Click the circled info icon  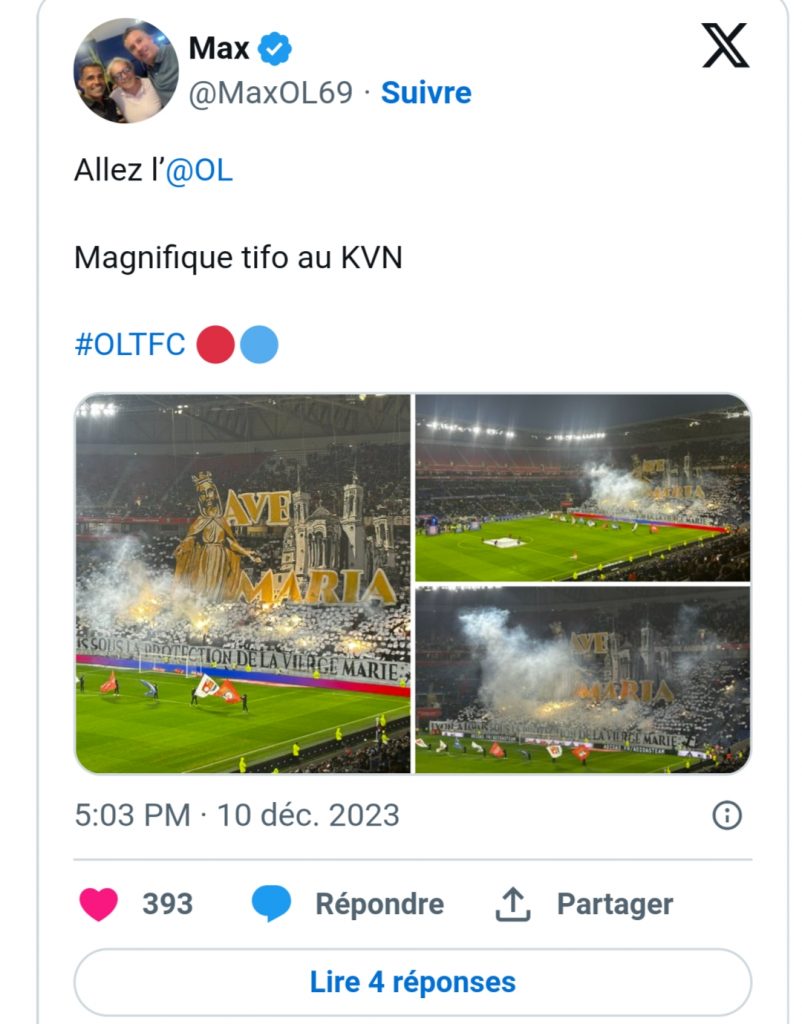pyautogui.click(x=727, y=816)
